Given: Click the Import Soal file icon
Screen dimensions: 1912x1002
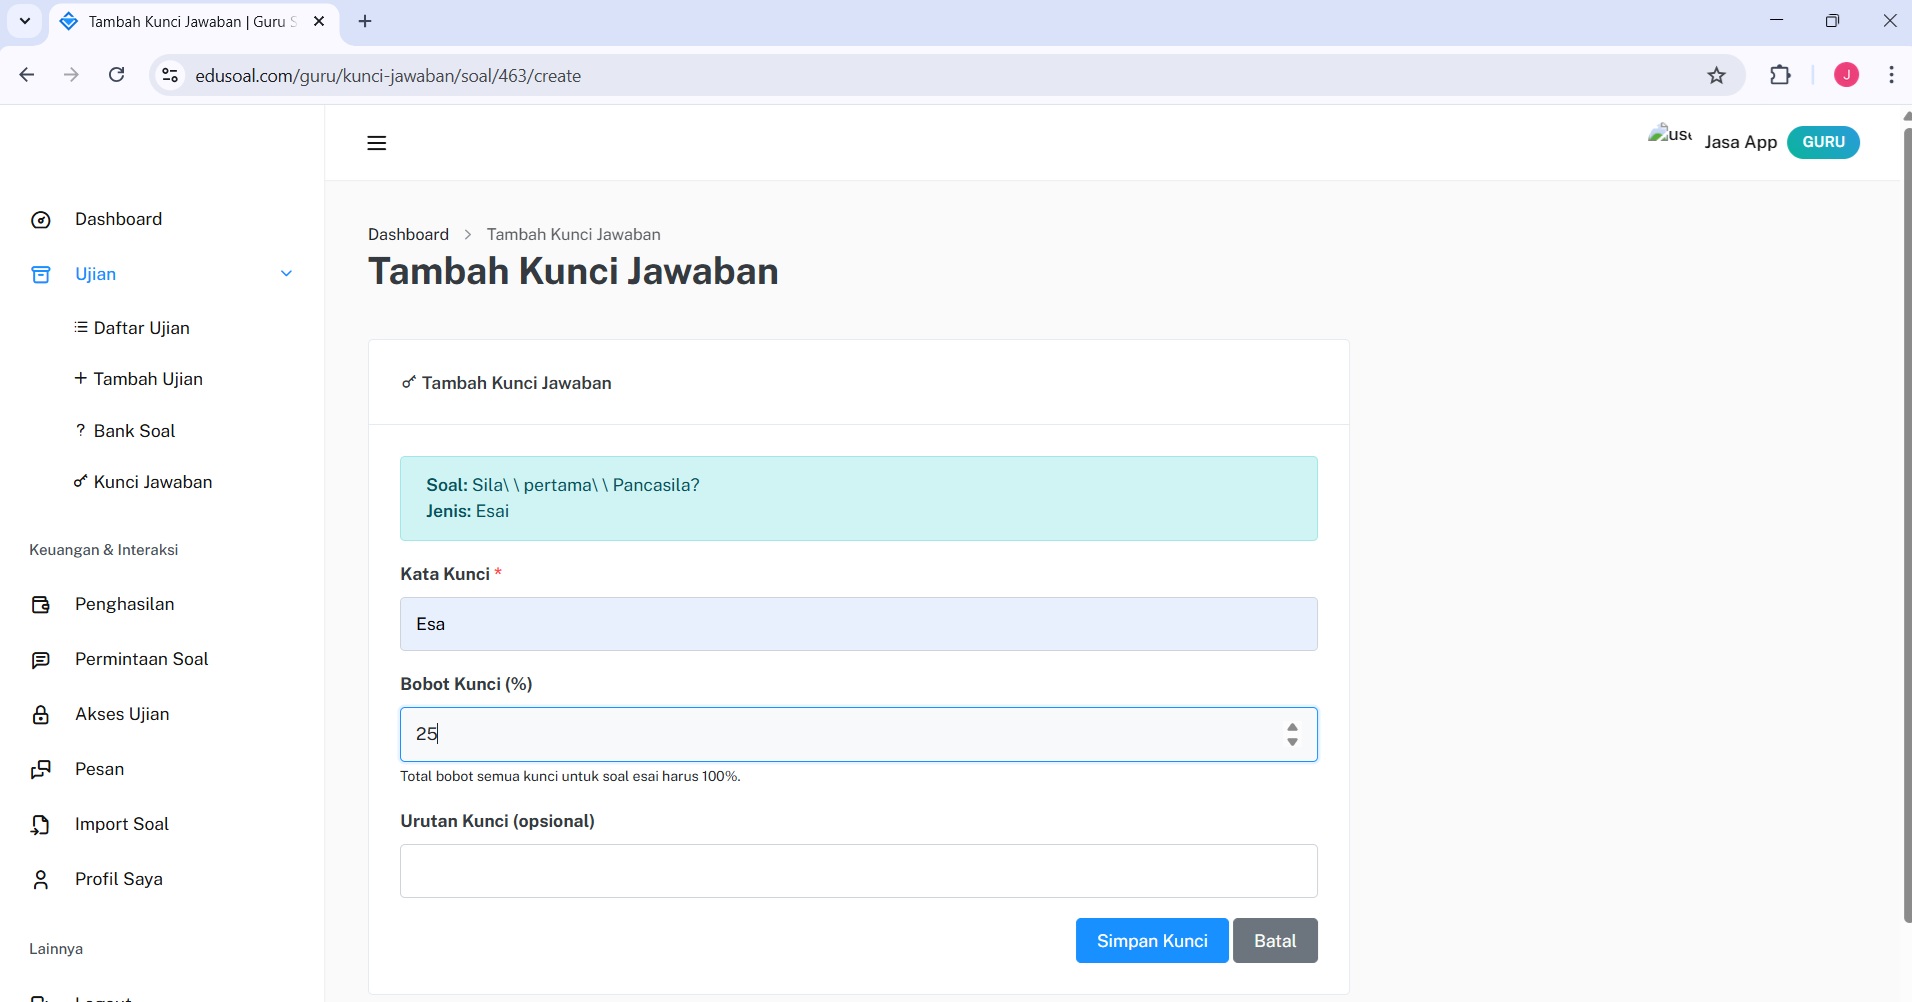Looking at the screenshot, I should [x=41, y=825].
